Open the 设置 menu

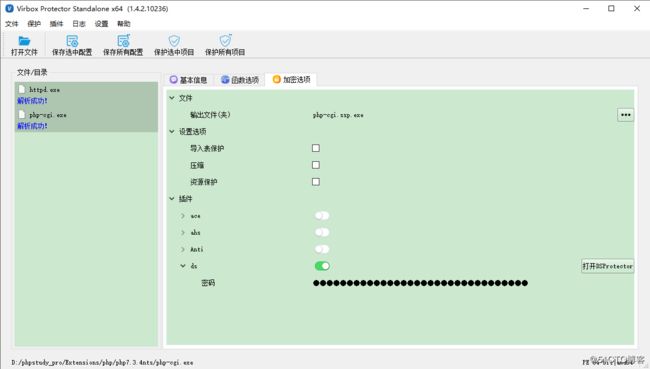pyautogui.click(x=101, y=24)
